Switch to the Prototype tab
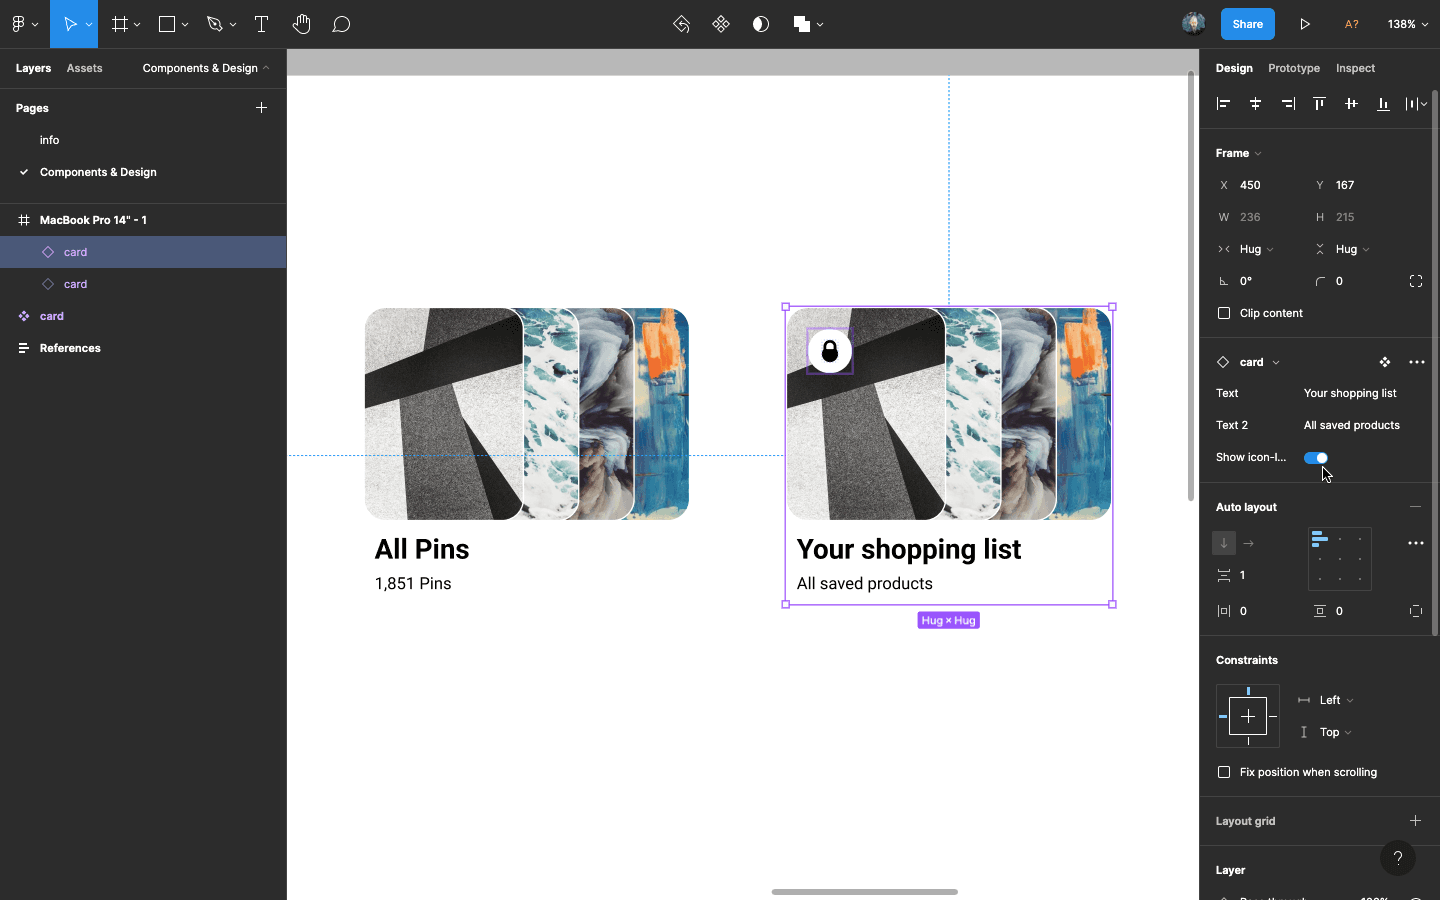Screen dimensions: 1440x900 1294,68
